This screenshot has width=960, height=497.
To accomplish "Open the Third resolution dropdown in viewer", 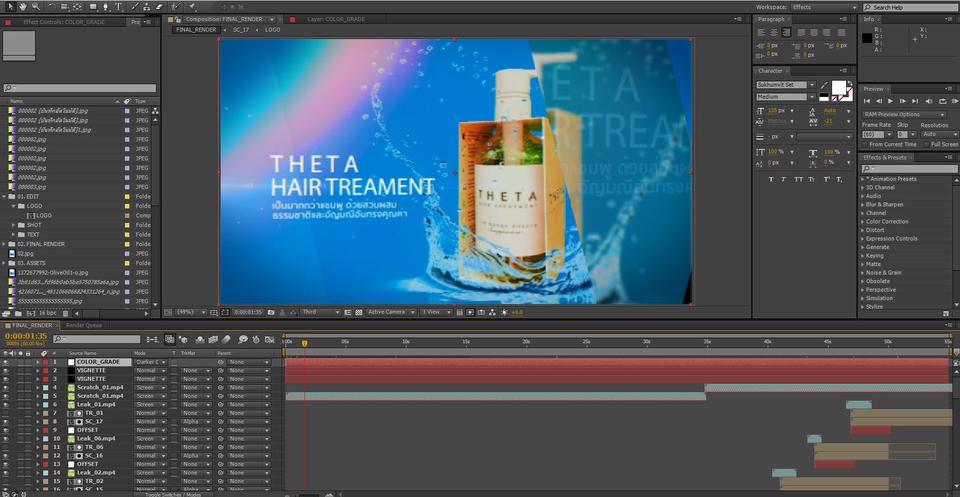I will click(320, 312).
